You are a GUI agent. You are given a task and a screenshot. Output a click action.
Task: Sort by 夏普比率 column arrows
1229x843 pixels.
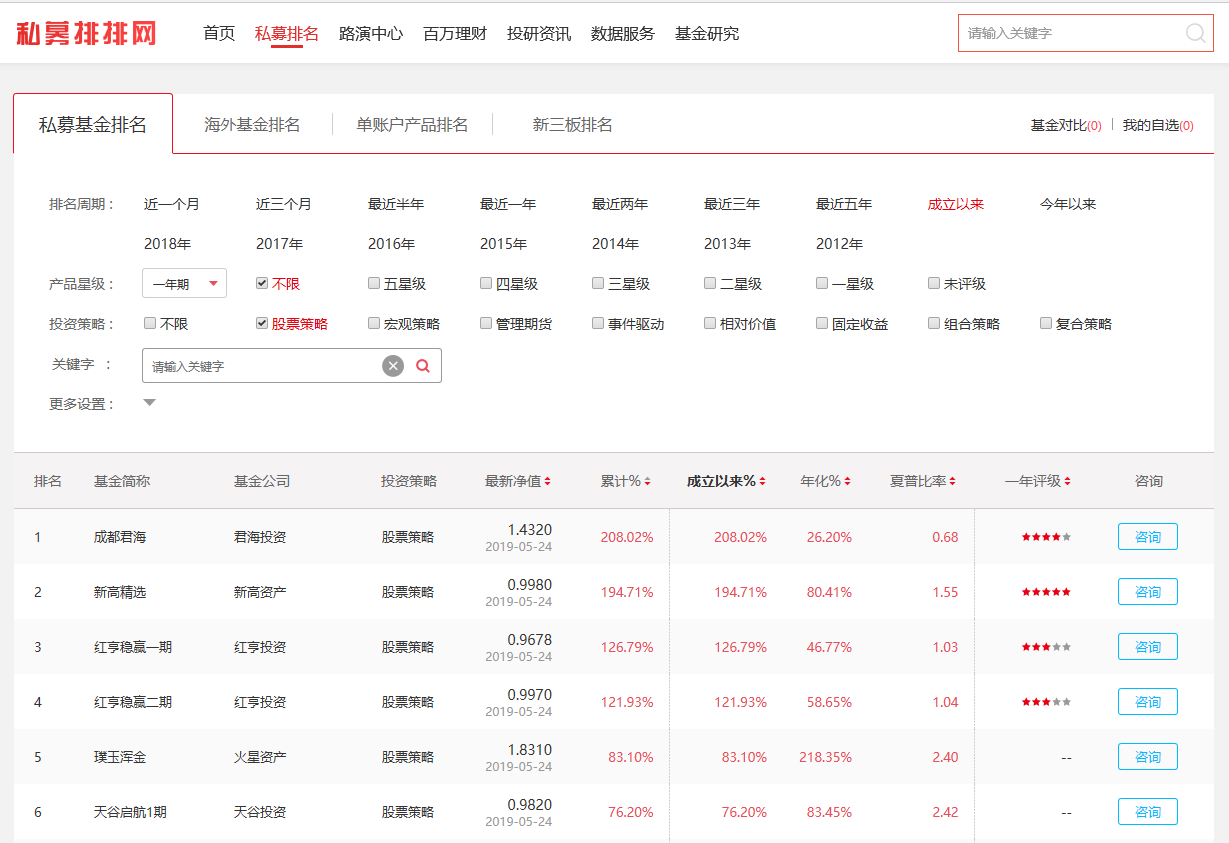pyautogui.click(x=952, y=481)
